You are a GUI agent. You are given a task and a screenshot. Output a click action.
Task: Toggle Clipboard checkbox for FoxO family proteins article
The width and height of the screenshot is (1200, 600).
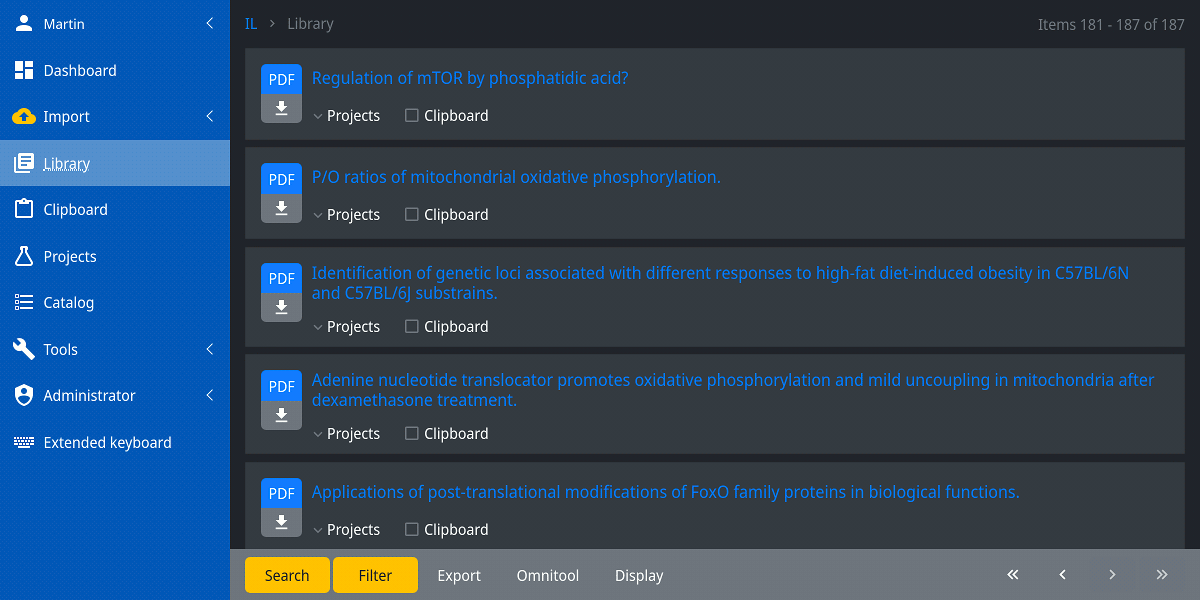(x=412, y=530)
